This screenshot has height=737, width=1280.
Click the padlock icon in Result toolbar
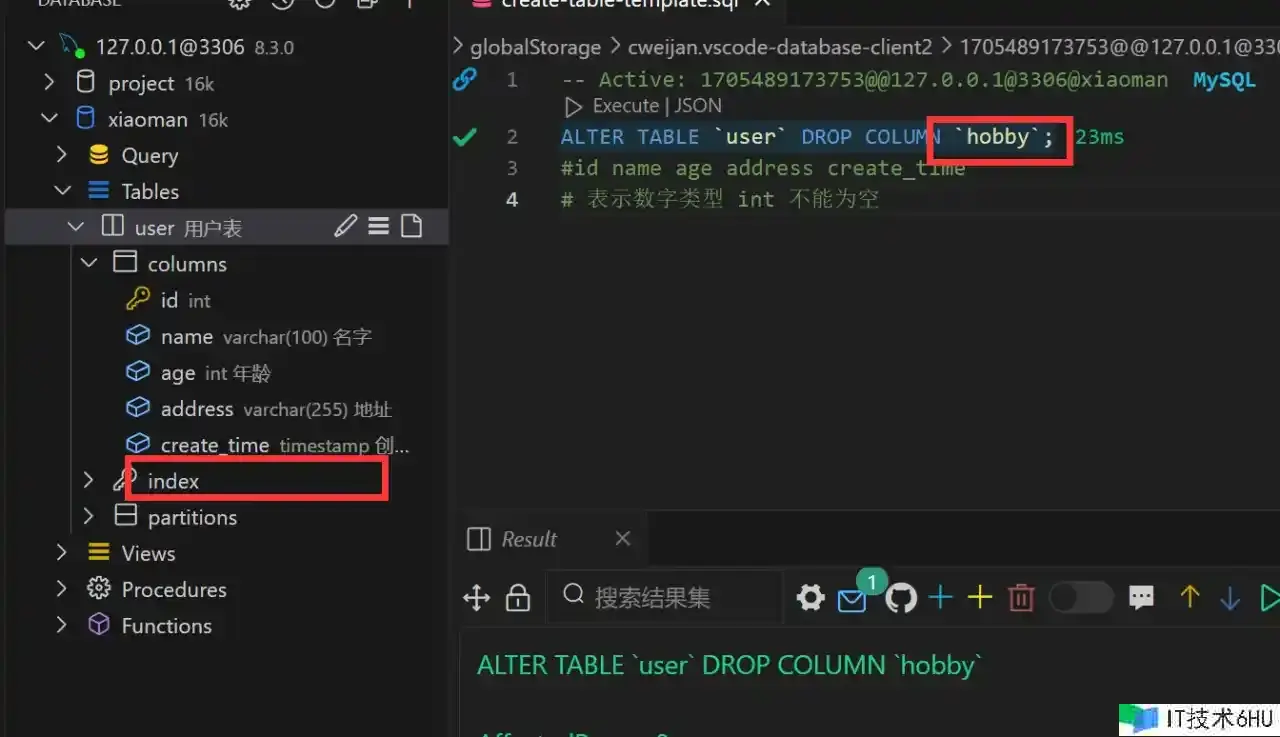point(518,598)
